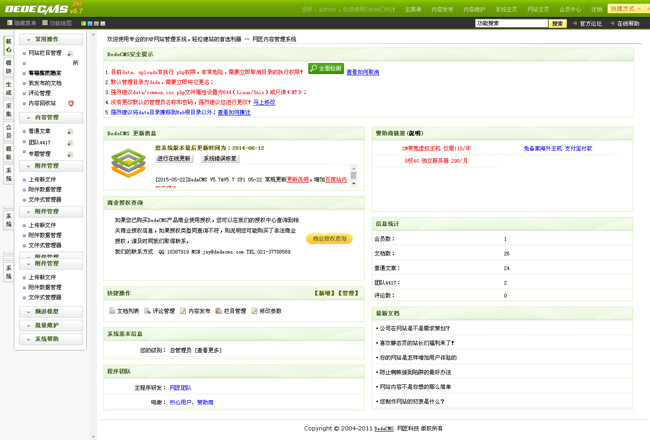Screen dimensions: 650x440
Task: Click the 内容发布 shortcut icon in 快捷操作
Action: click(183, 311)
